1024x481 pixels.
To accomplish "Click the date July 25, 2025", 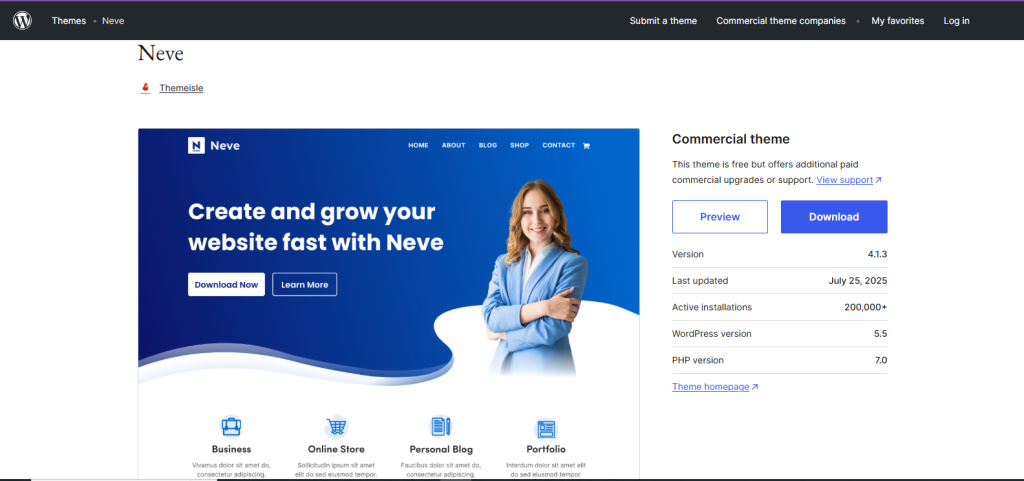I will pyautogui.click(x=858, y=281).
